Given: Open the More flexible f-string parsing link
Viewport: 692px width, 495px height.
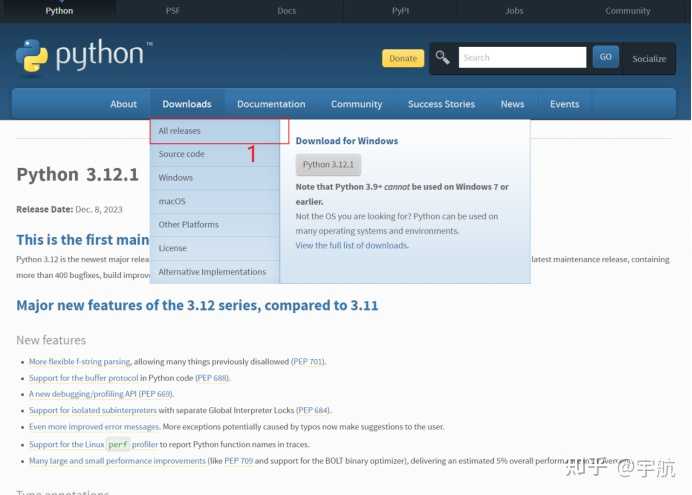Looking at the screenshot, I should (x=80, y=362).
